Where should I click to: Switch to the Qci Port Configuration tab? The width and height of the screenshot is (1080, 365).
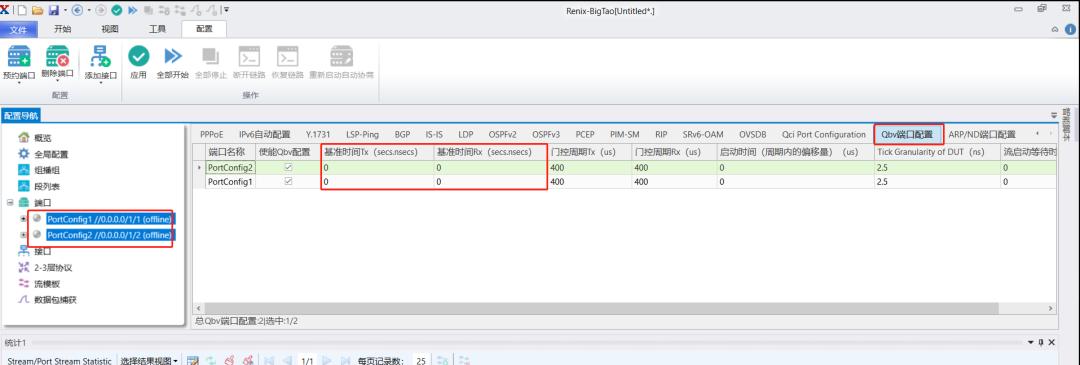(x=824, y=134)
